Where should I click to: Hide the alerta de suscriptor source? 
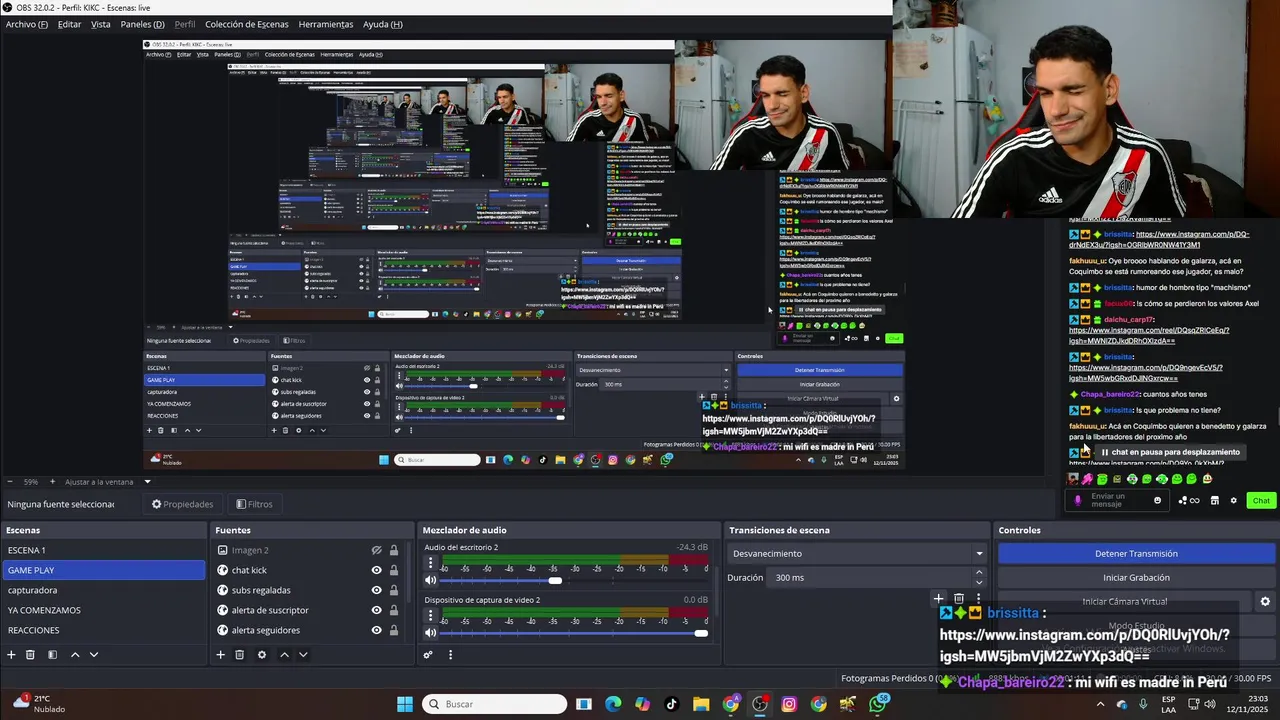pyautogui.click(x=376, y=610)
